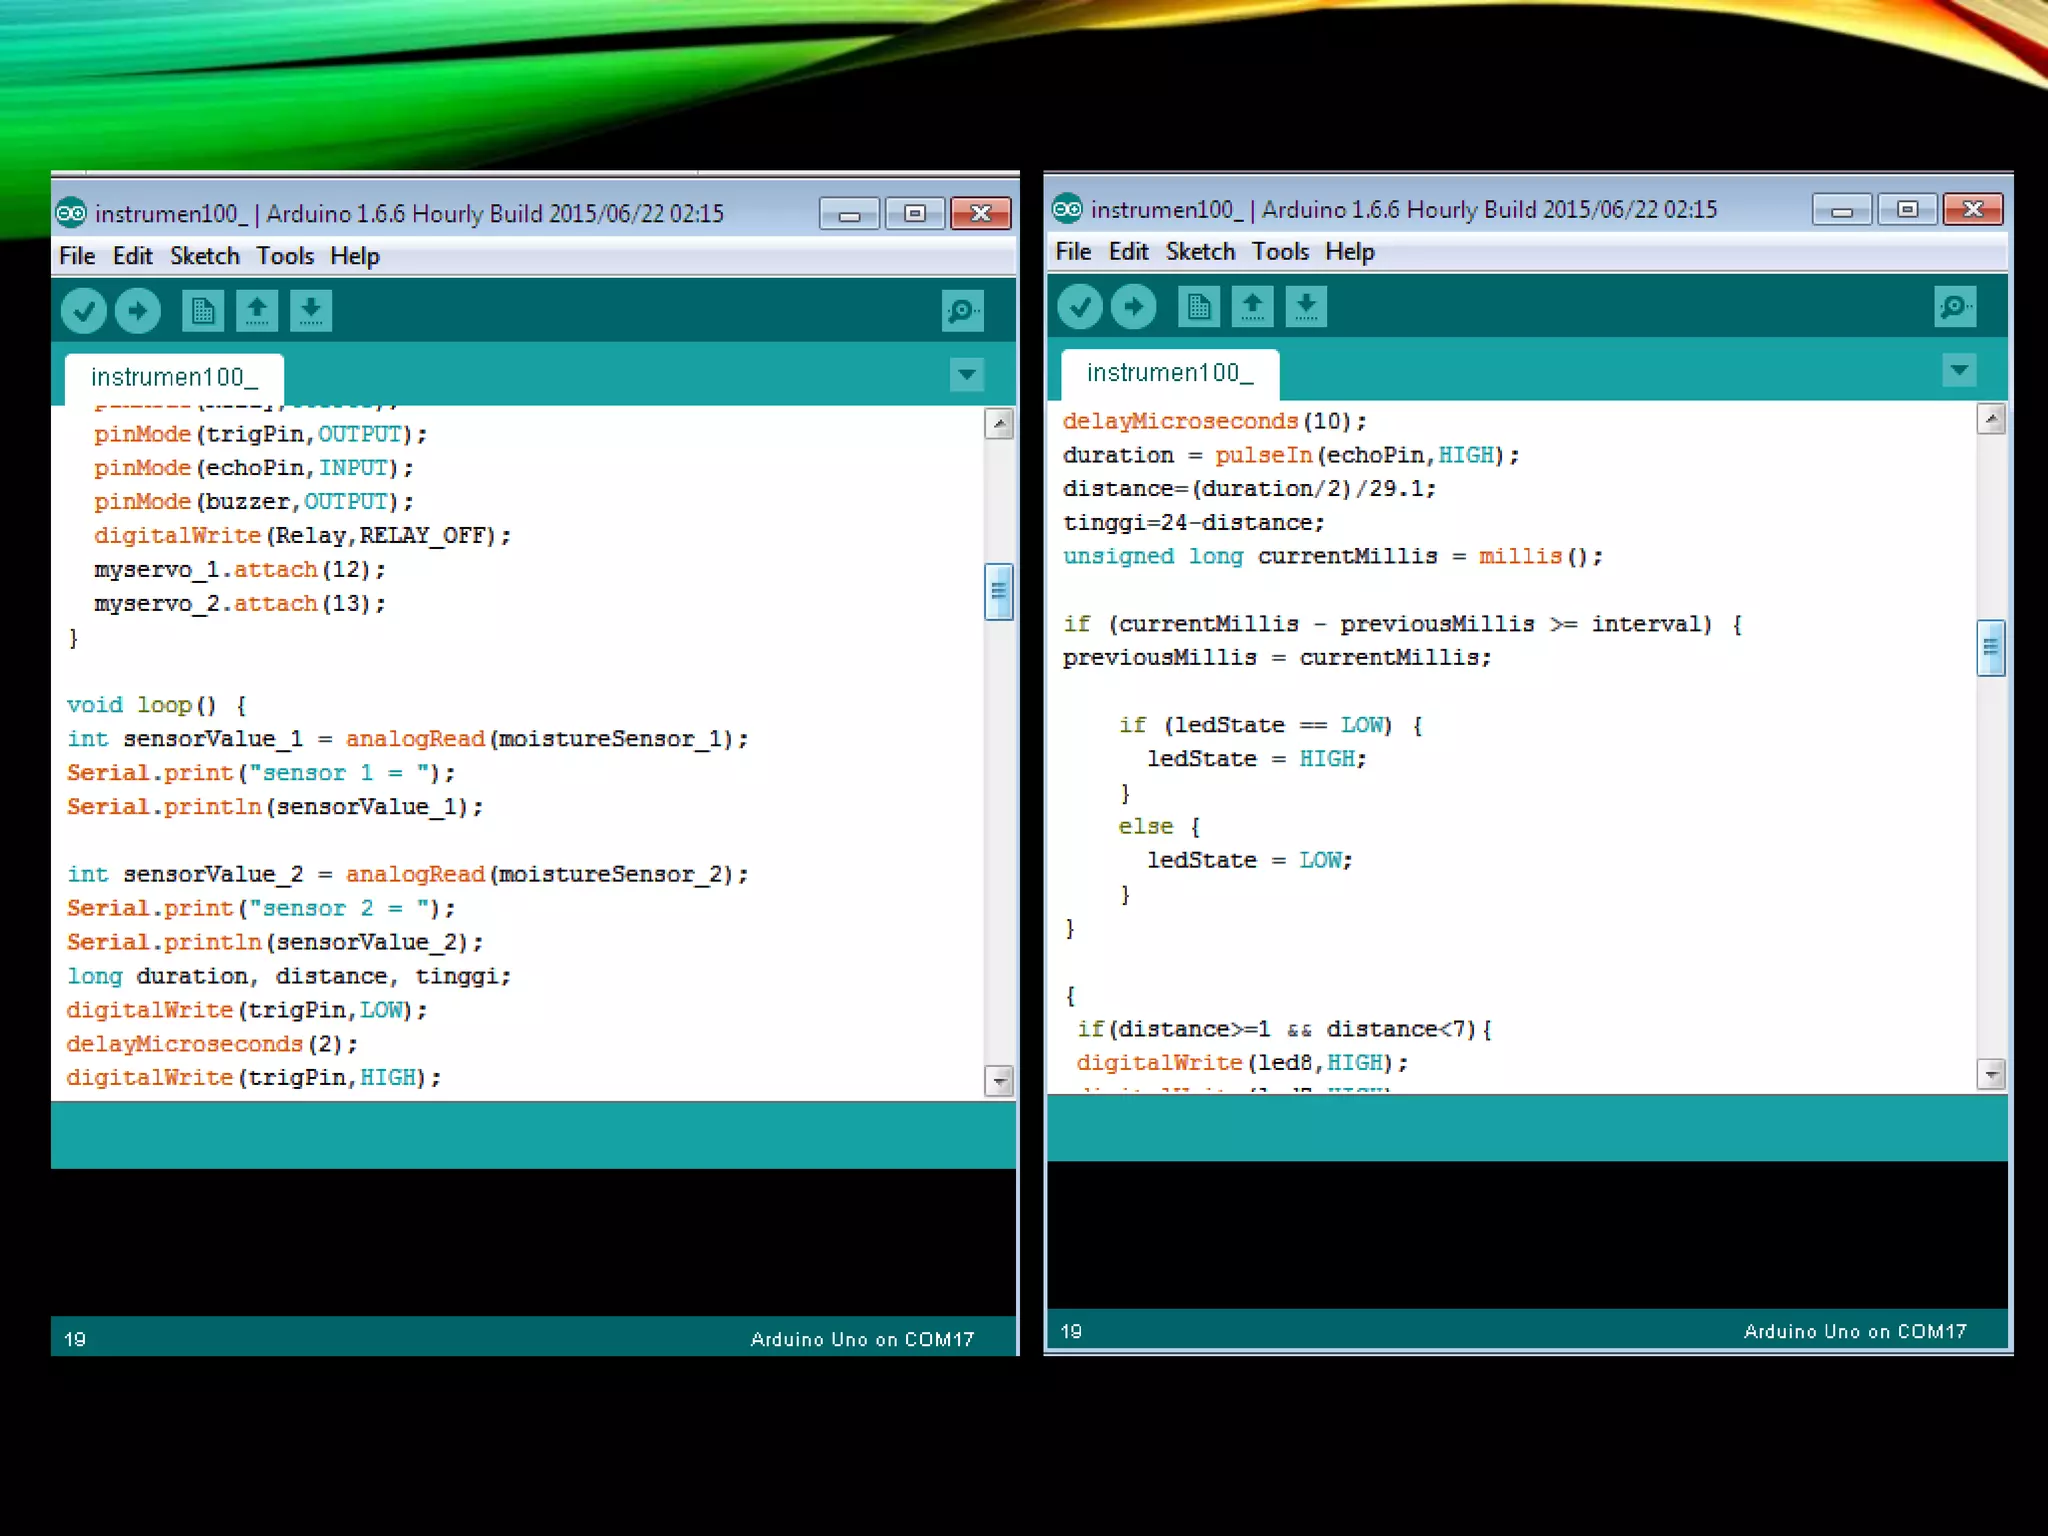Click New sketch icon in right window
2048x1536 pixels.
point(1198,307)
